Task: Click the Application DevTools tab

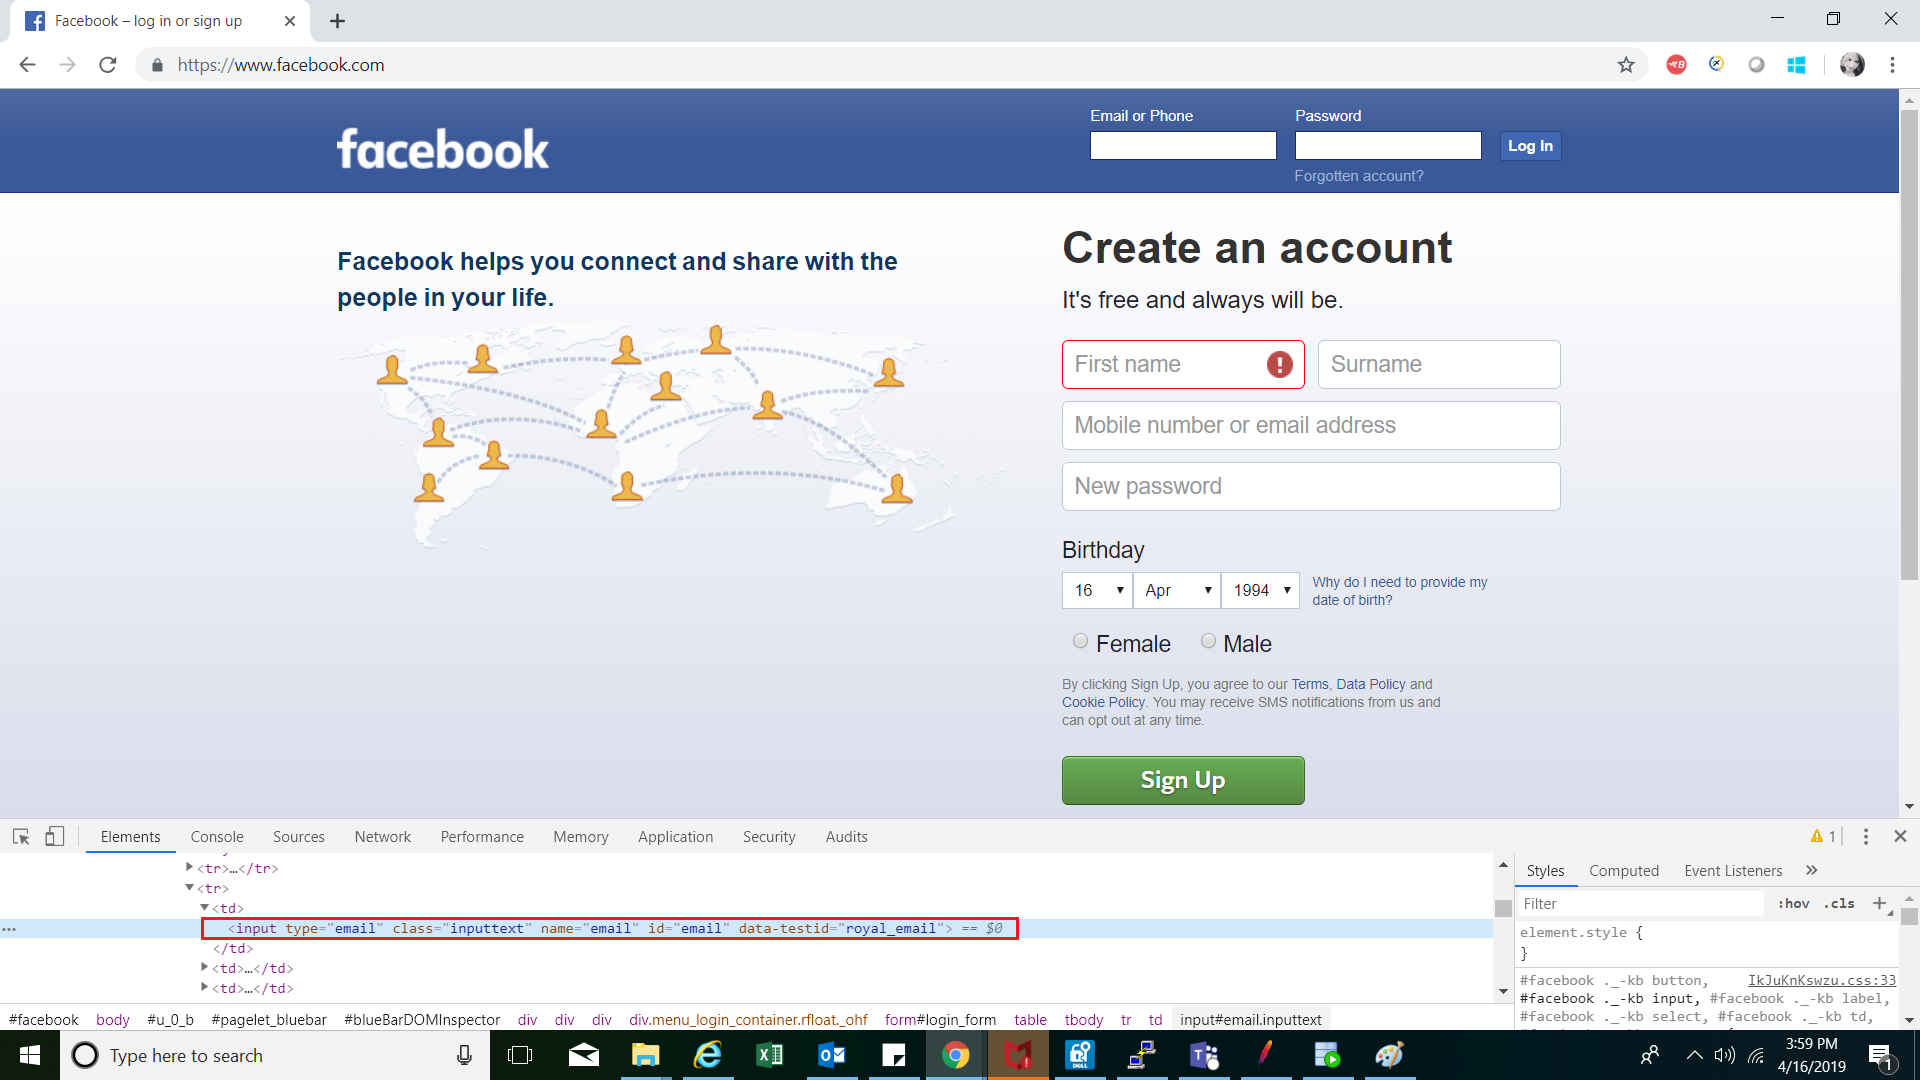Action: pyautogui.click(x=675, y=836)
